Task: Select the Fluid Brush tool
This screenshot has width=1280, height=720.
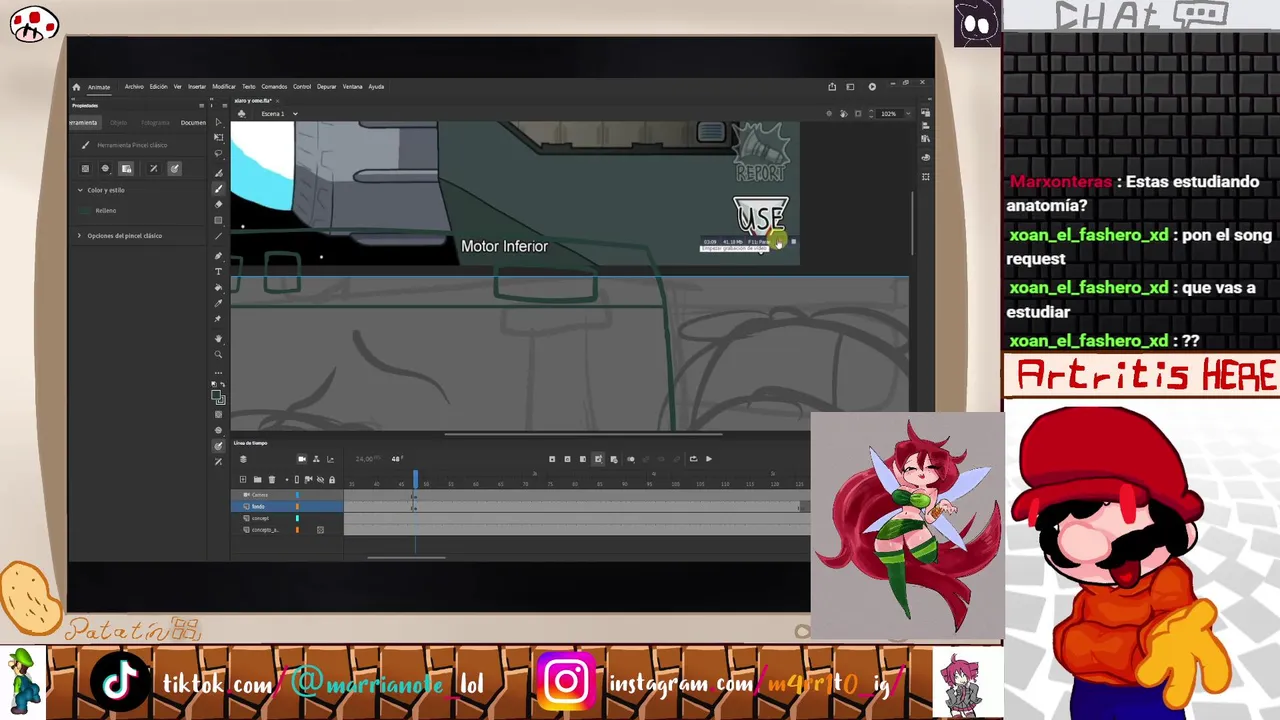Action: click(218, 173)
